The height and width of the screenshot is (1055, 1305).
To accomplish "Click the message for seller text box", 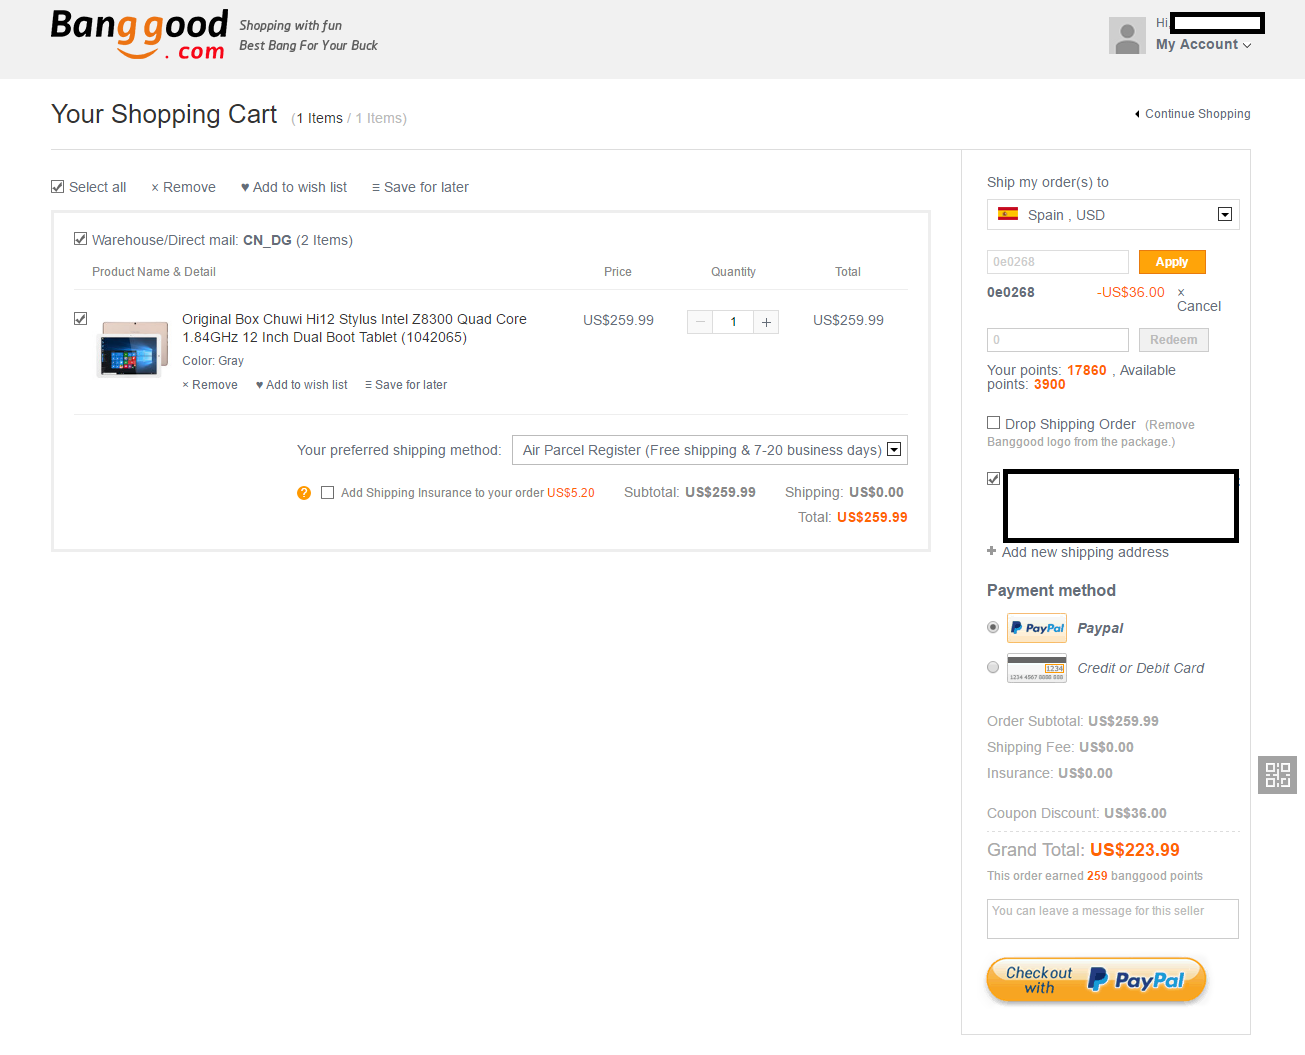I will pos(1113,919).
